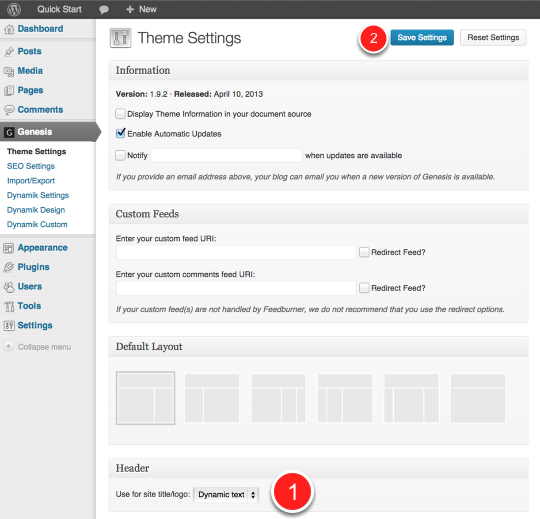The image size is (540, 519).
Task: Open the Appearance menu
Action: click(x=43, y=248)
